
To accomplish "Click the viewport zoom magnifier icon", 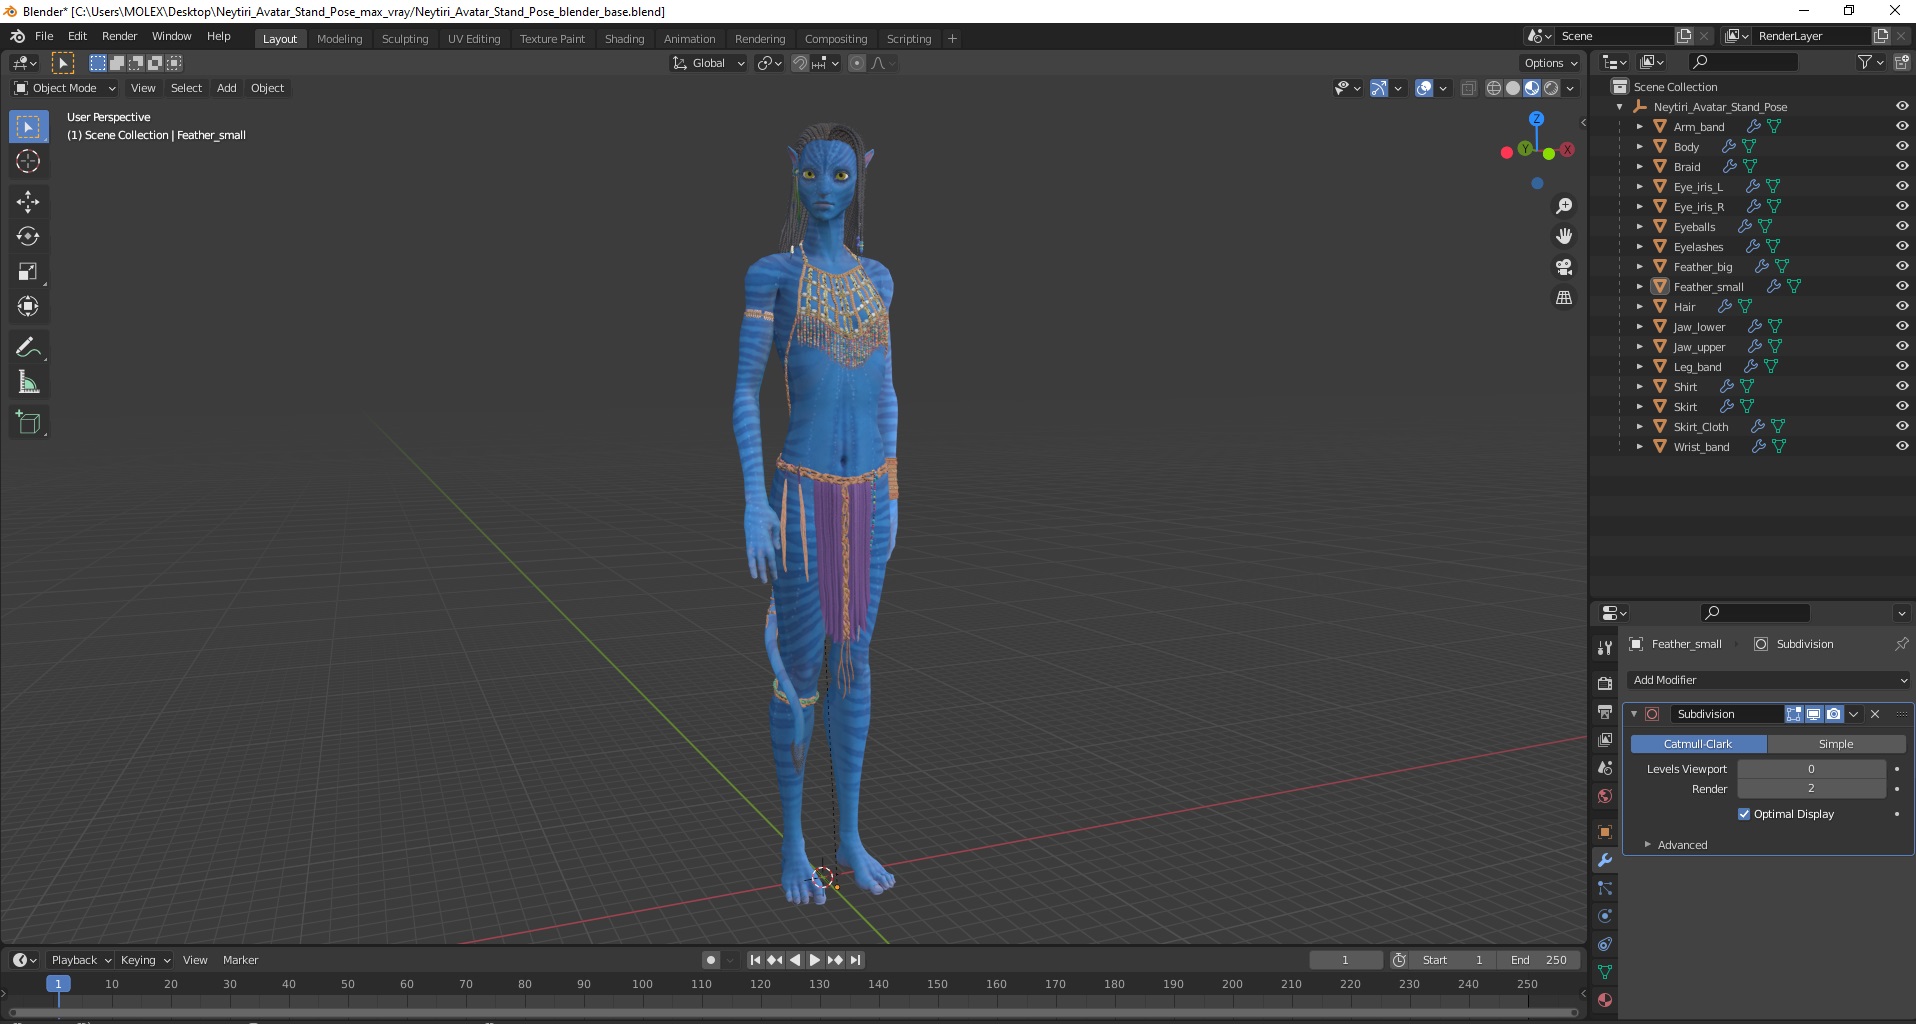I will click(1564, 206).
